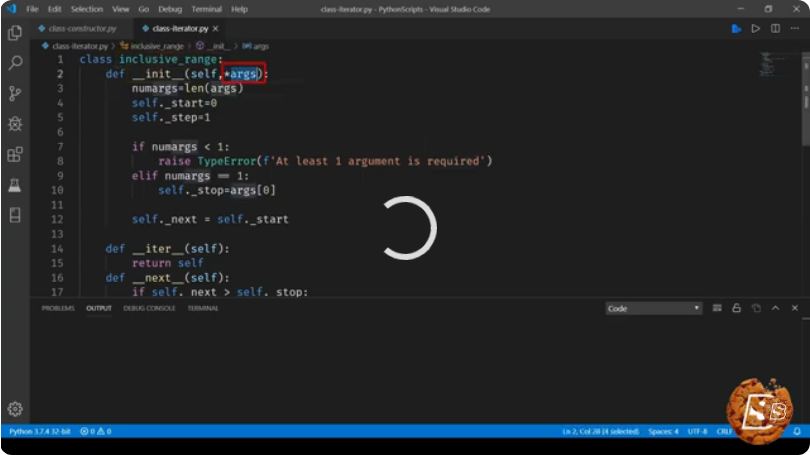Screen dimensions: 810x455
Task: Open editor More Actions ellipsis menu
Action: [x=795, y=29]
